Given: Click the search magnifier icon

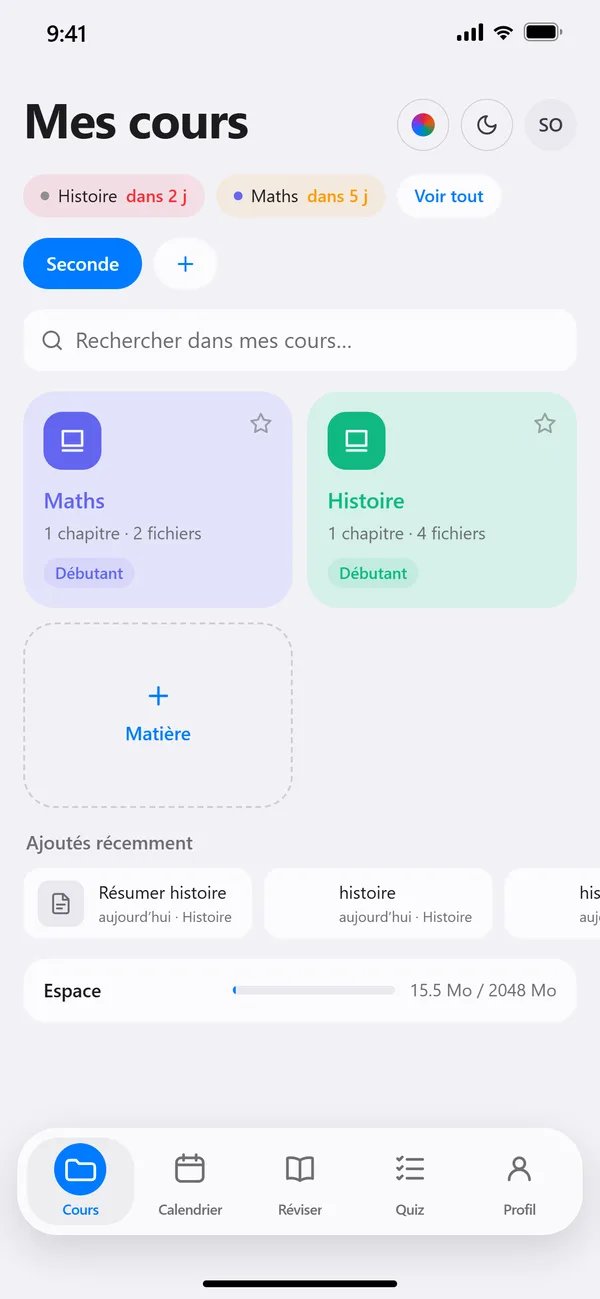Looking at the screenshot, I should tap(52, 341).
